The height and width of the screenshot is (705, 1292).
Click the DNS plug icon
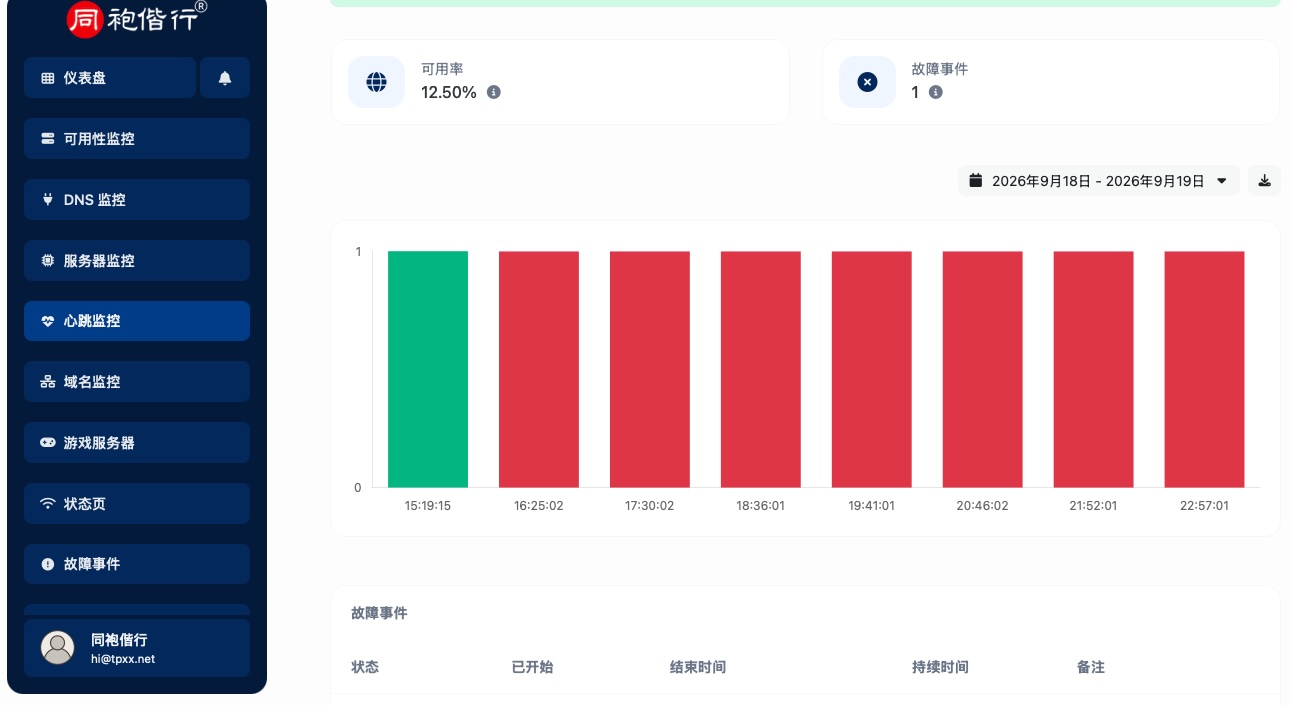click(x=48, y=200)
